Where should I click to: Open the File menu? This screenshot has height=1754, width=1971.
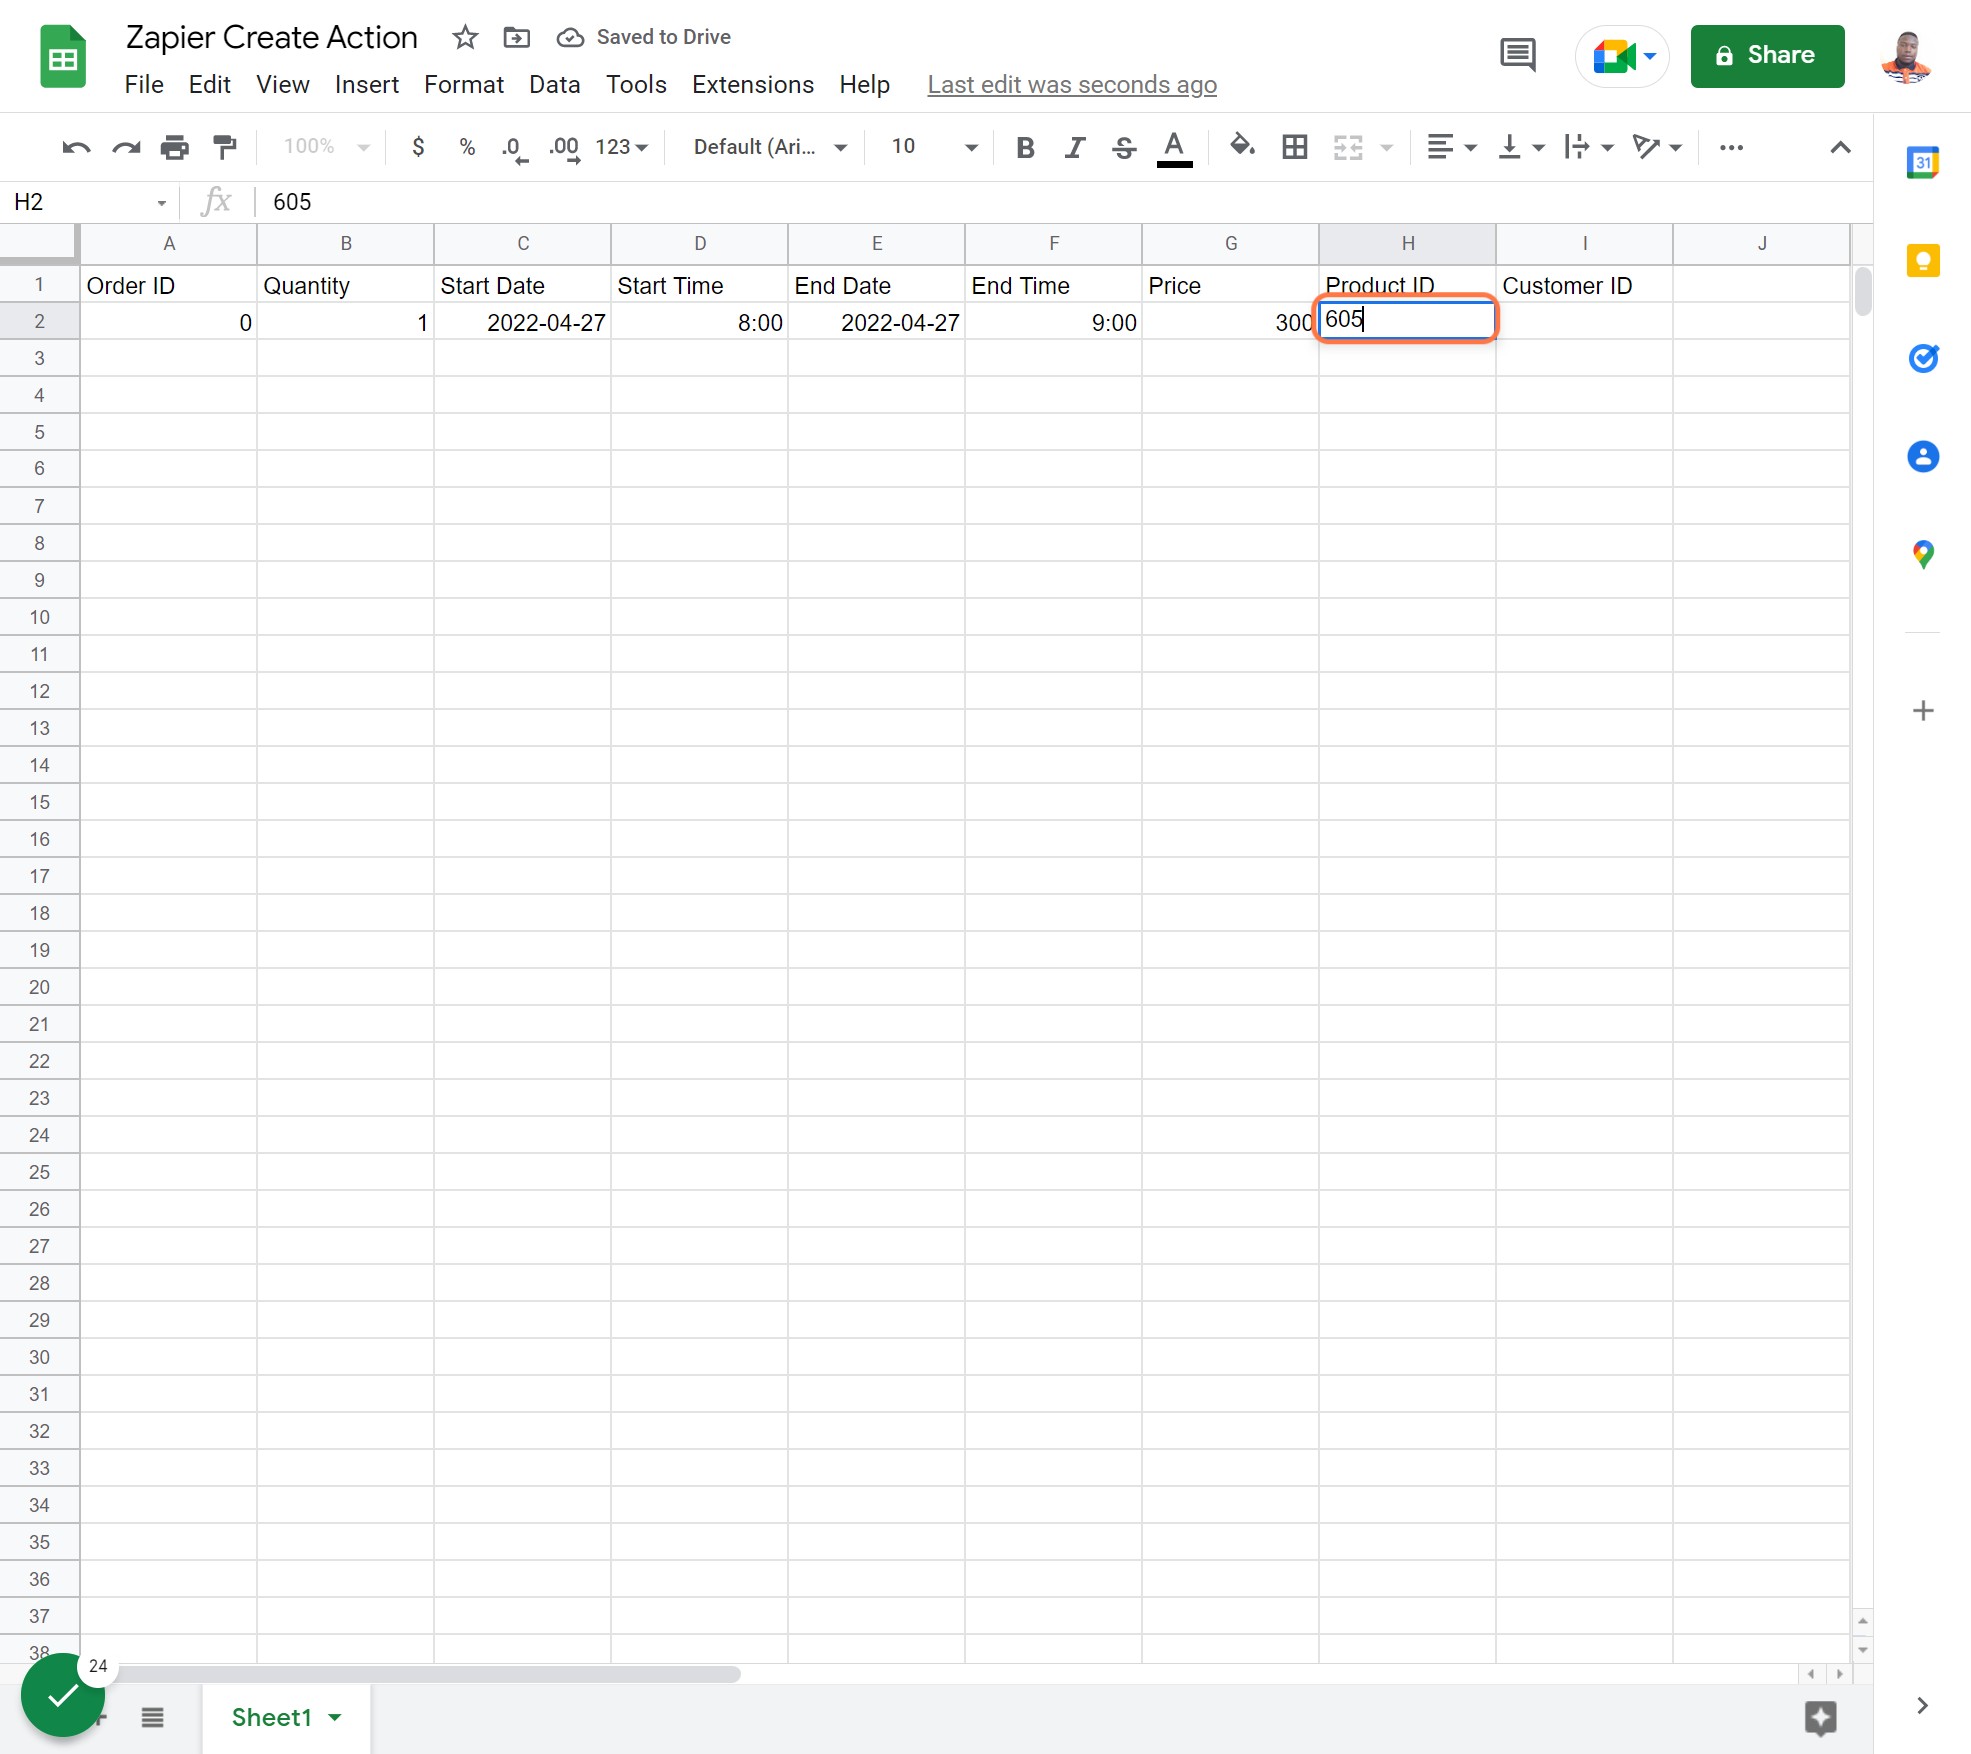[x=144, y=85]
